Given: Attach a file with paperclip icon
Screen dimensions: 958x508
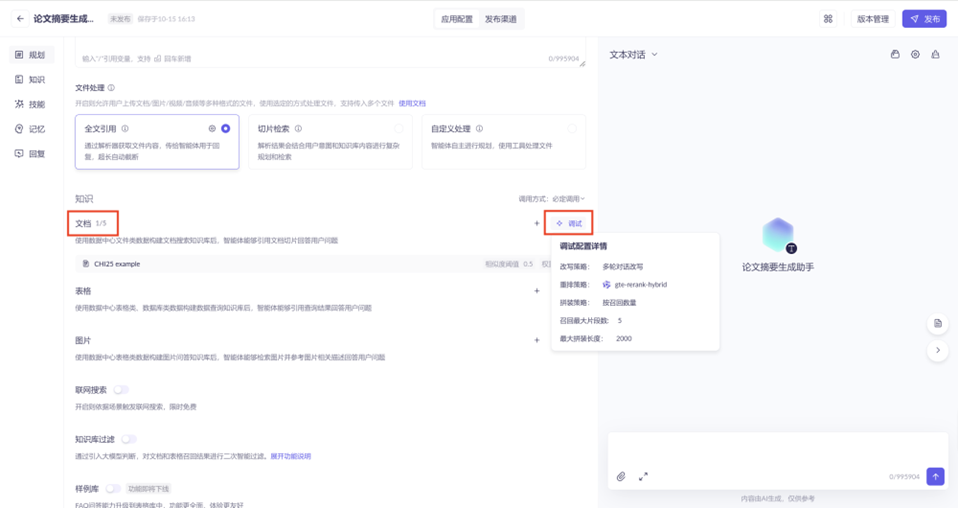Looking at the screenshot, I should [621, 477].
